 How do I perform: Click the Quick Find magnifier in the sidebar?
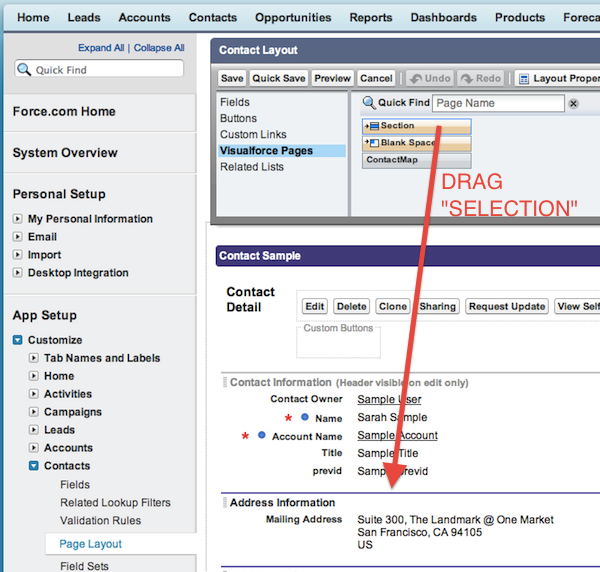tap(24, 69)
